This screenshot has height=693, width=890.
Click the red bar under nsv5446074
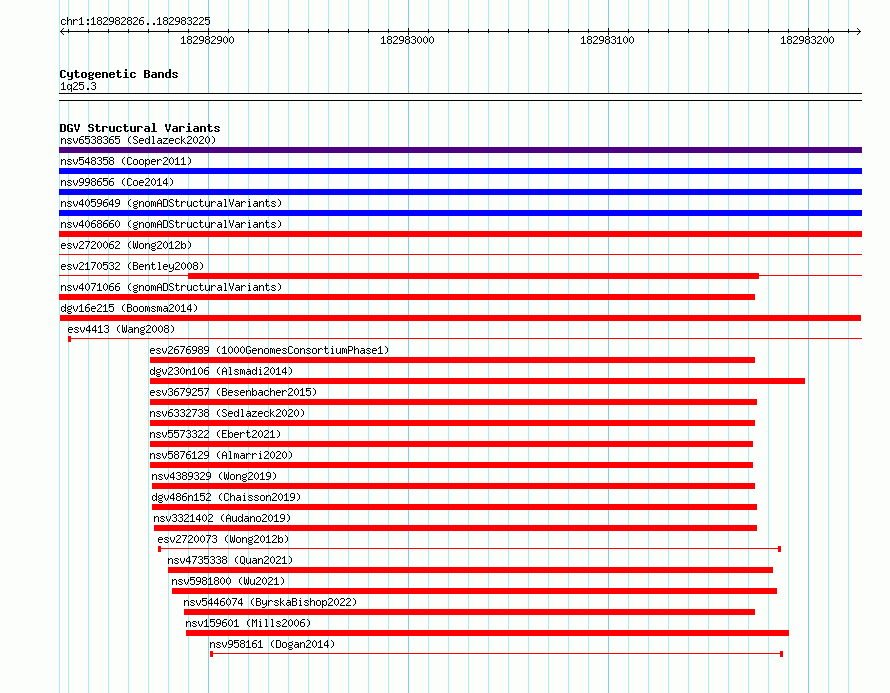point(469,612)
